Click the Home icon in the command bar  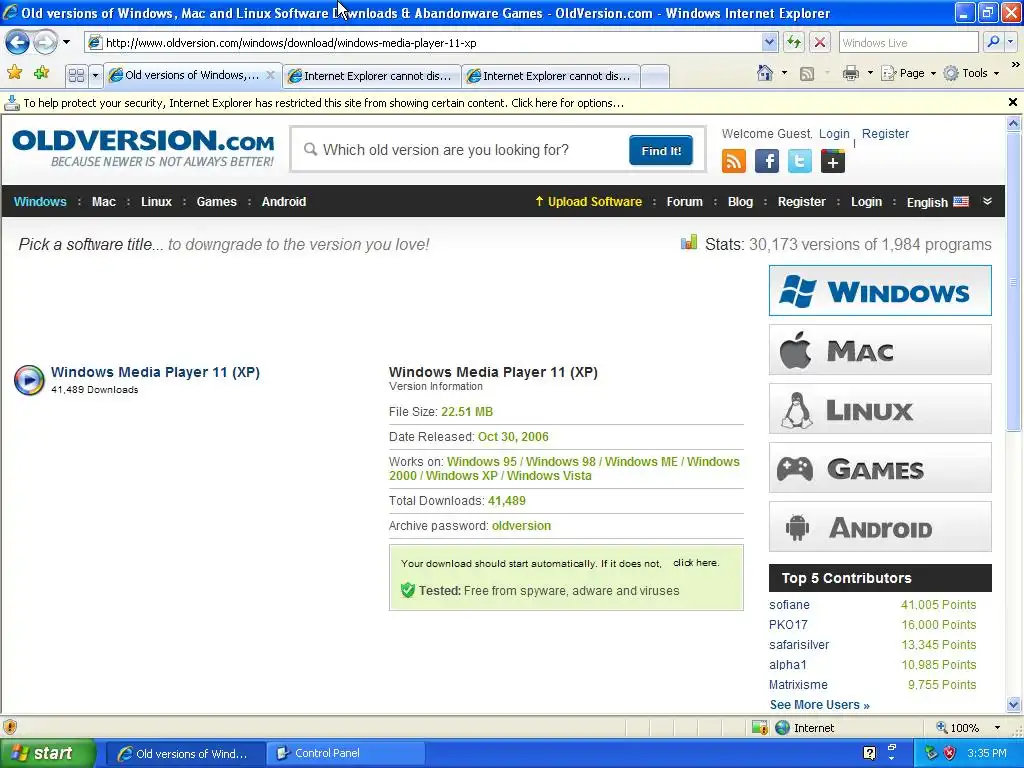pyautogui.click(x=765, y=73)
